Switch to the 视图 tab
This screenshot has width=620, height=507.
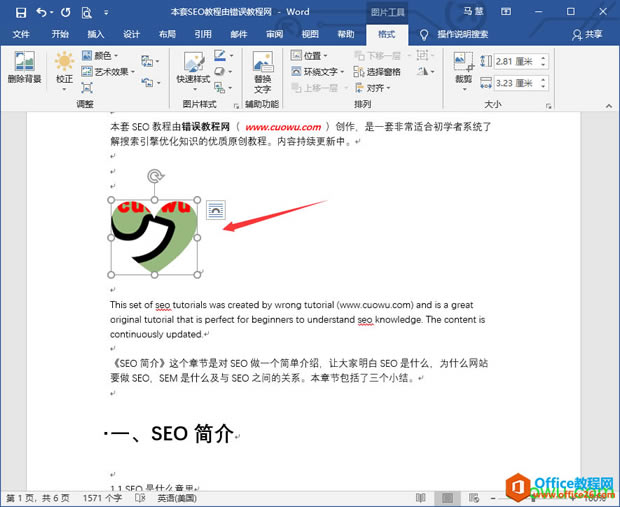point(310,34)
